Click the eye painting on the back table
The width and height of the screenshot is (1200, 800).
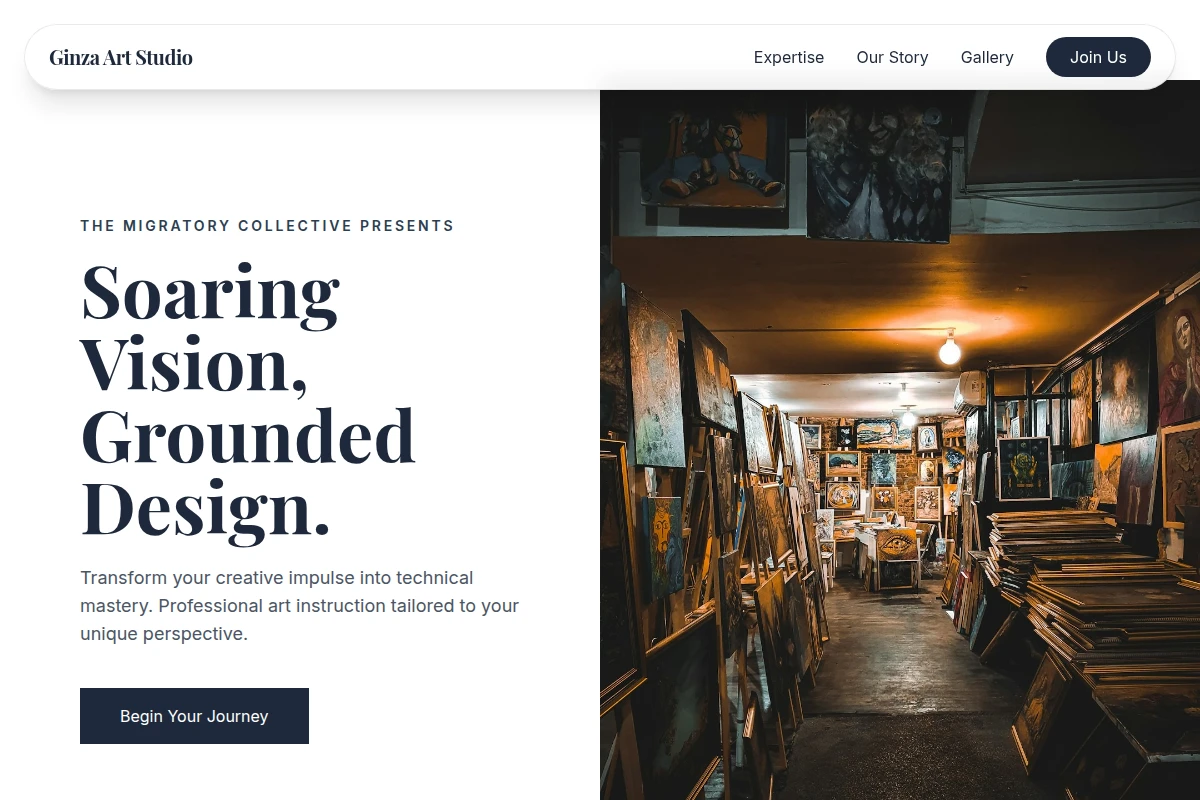(x=897, y=543)
